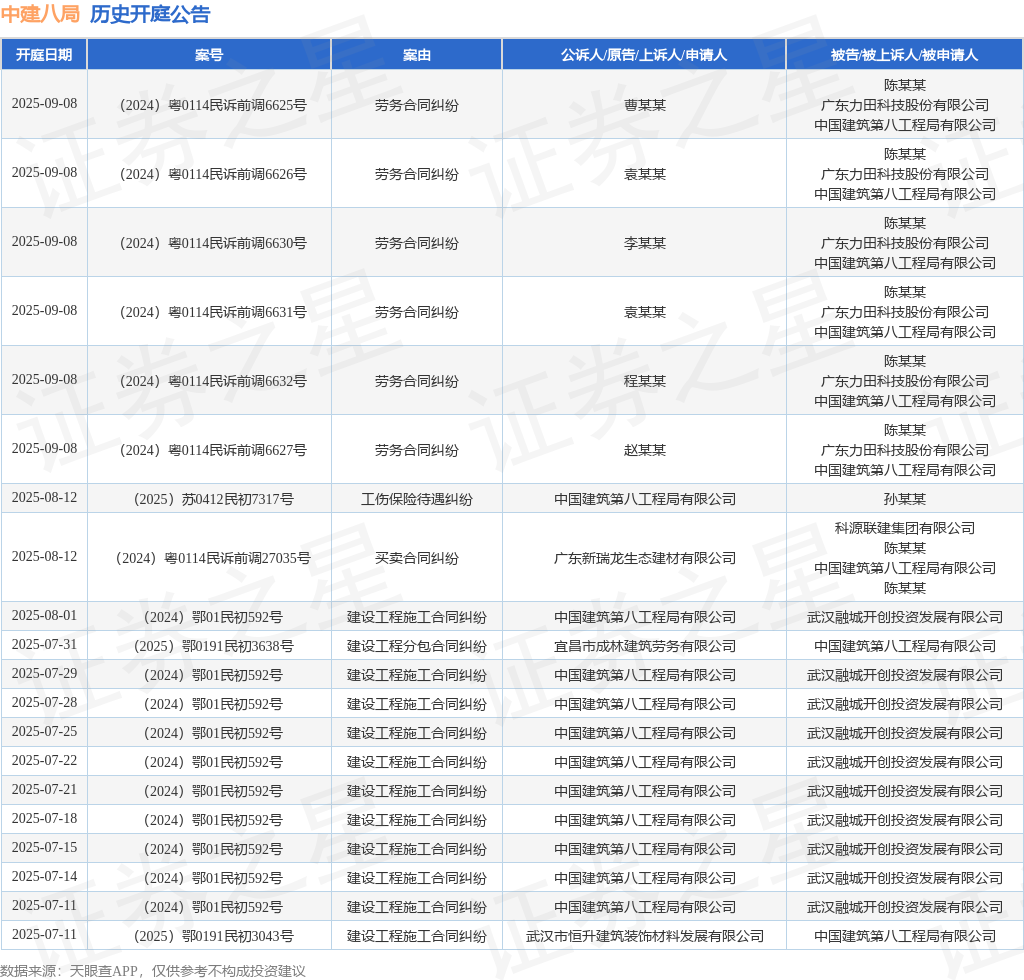Image resolution: width=1024 pixels, height=980 pixels.
Task: Click the 中建八局 title text
Action: (40, 14)
